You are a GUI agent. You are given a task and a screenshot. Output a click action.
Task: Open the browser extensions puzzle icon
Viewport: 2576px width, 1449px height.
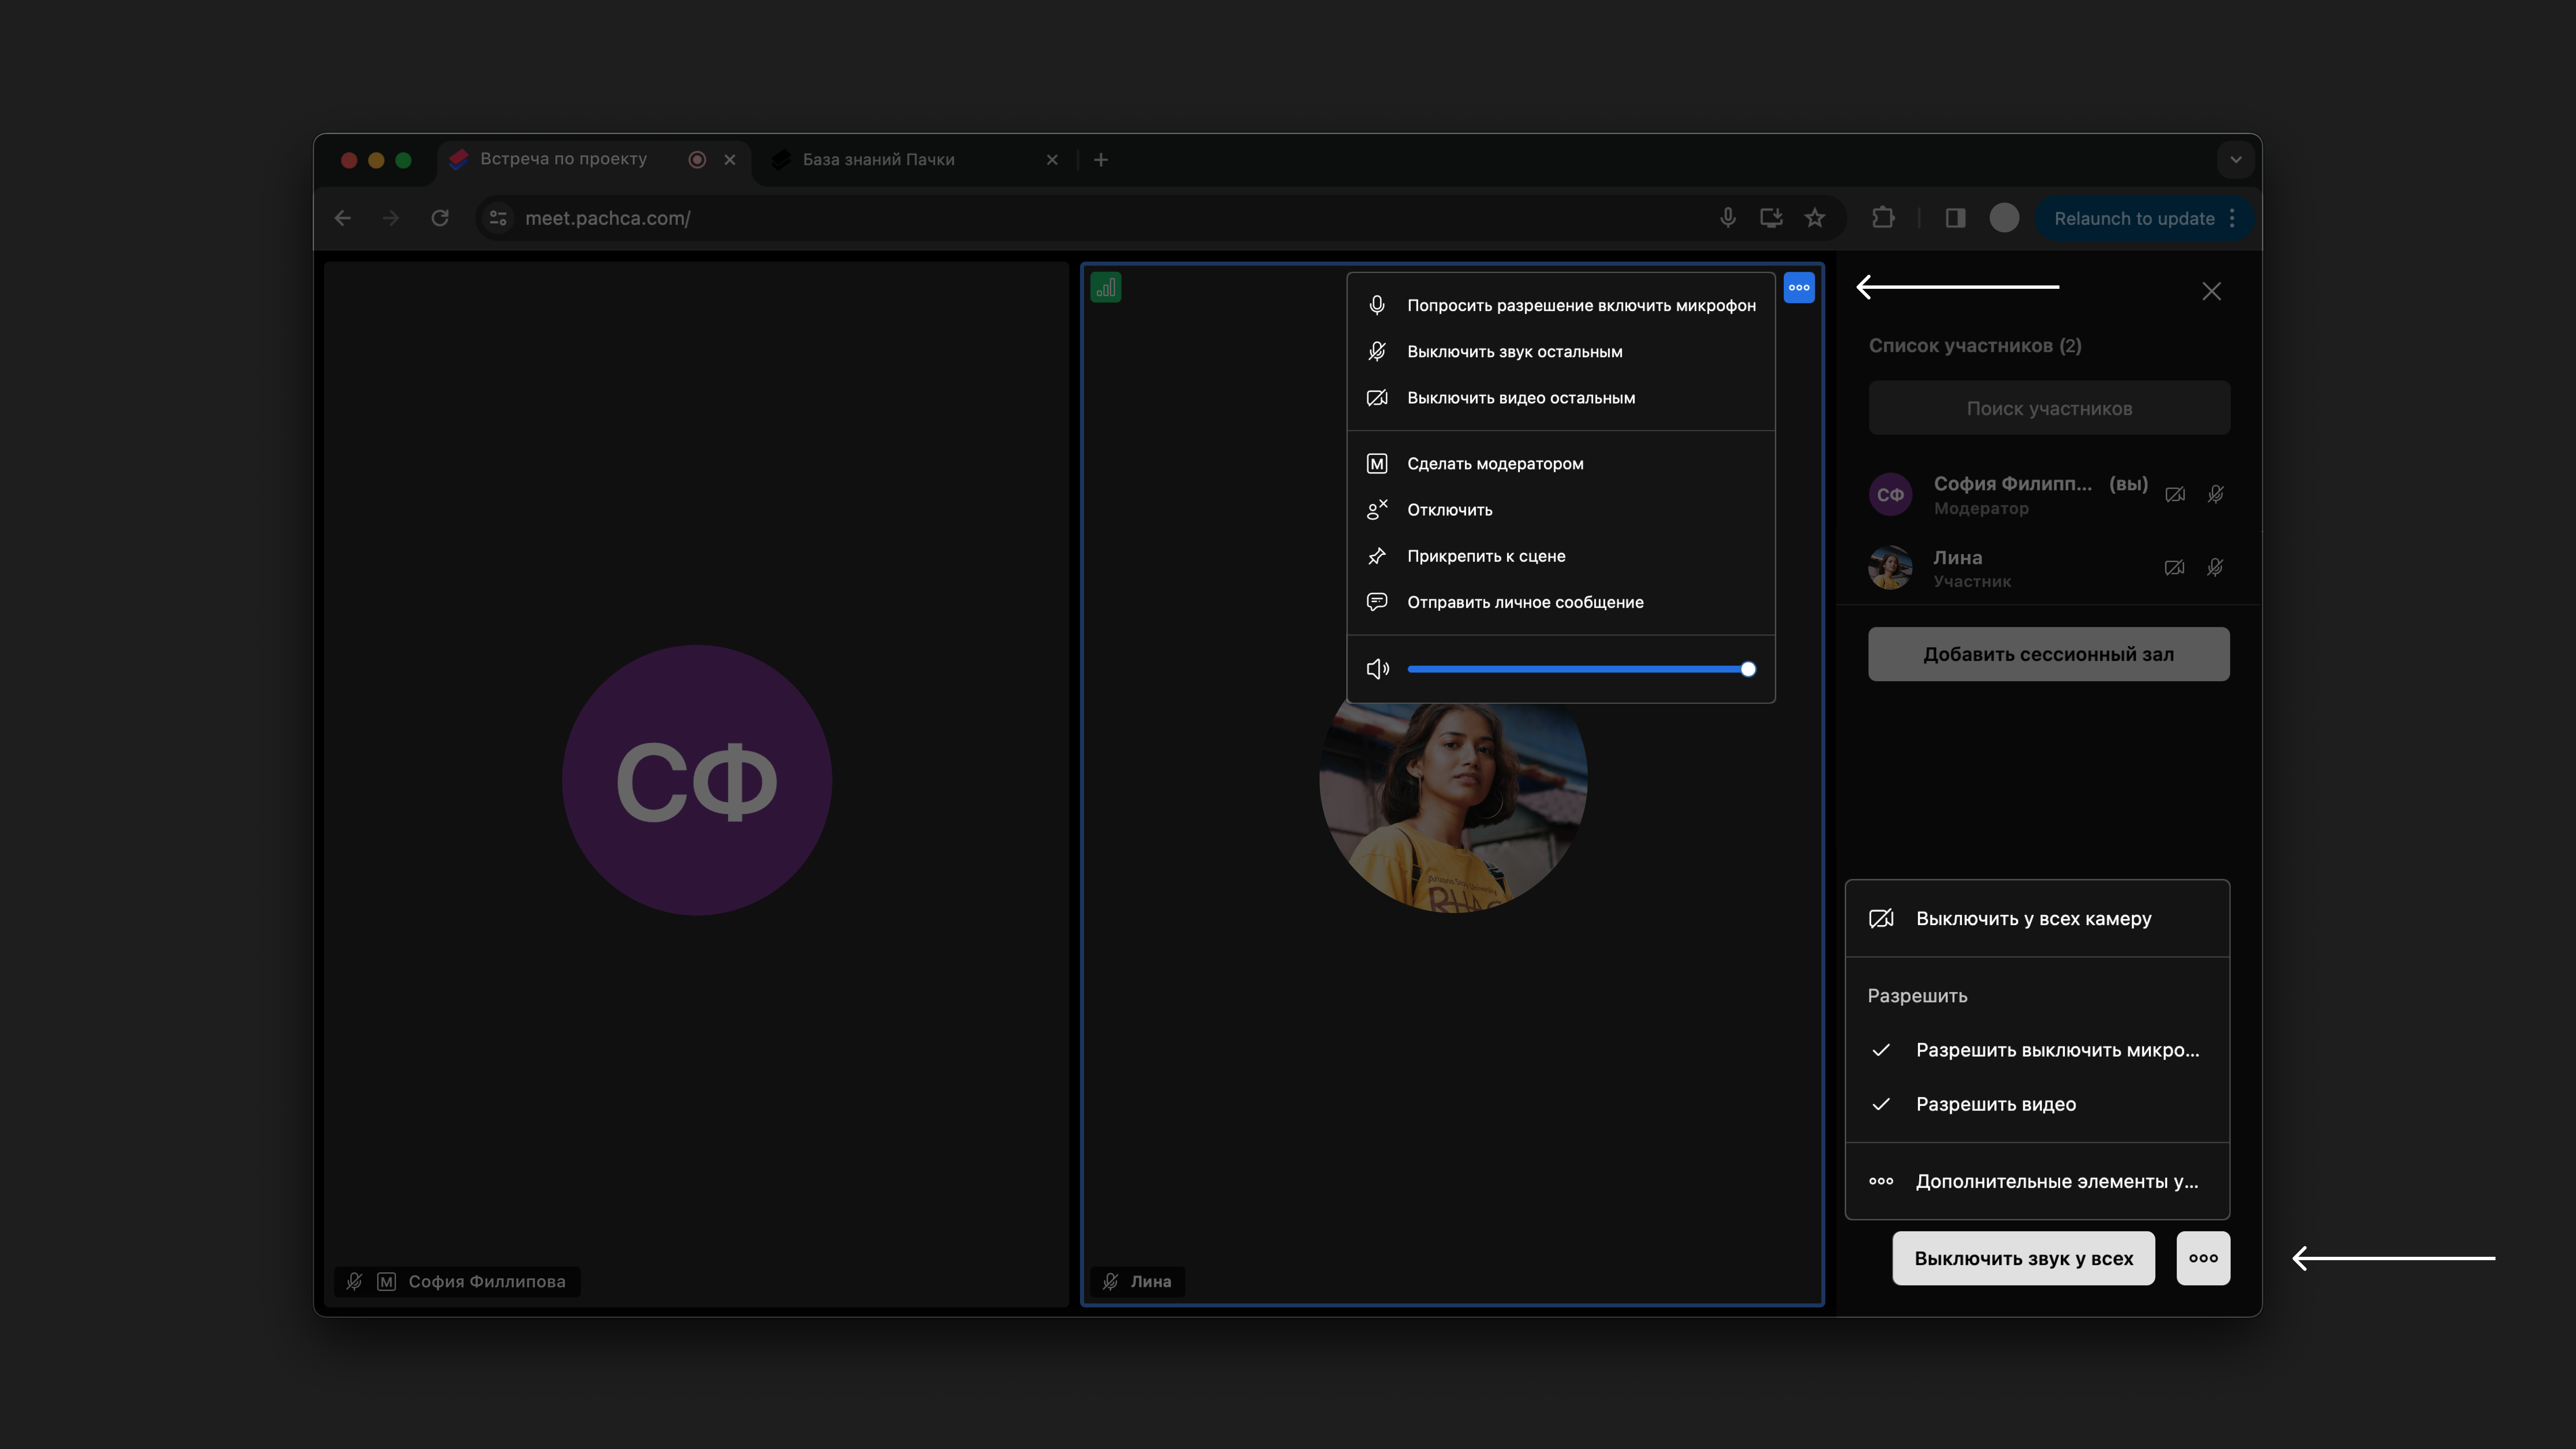pos(1883,218)
